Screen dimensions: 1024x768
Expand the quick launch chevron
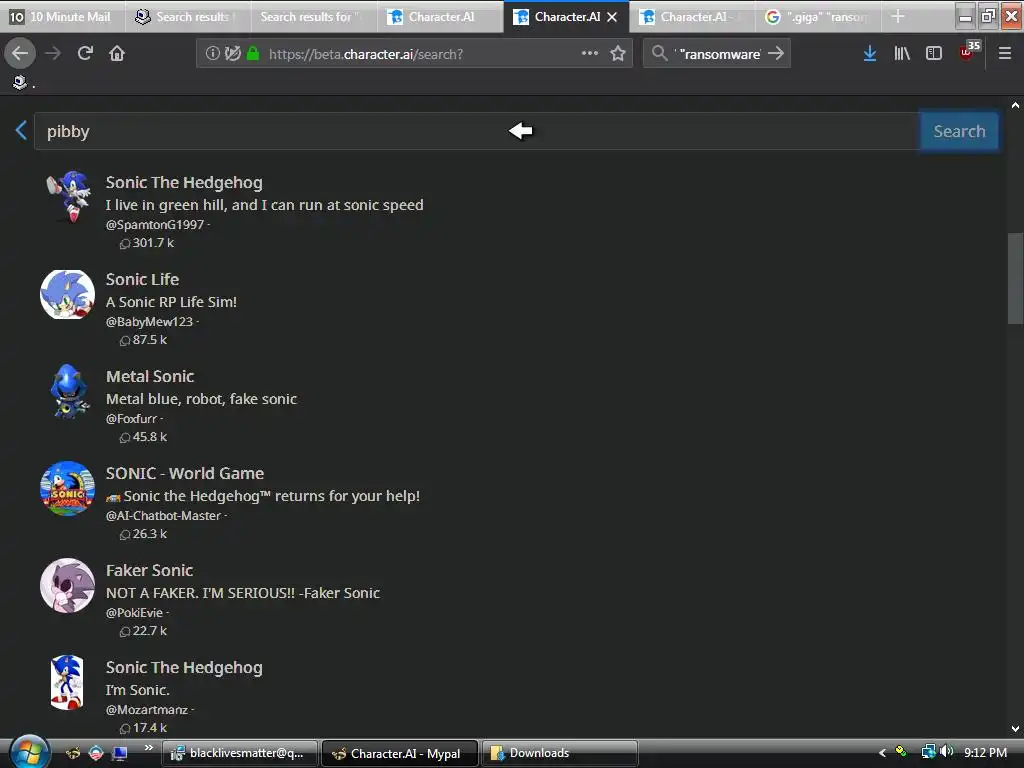[x=148, y=748]
